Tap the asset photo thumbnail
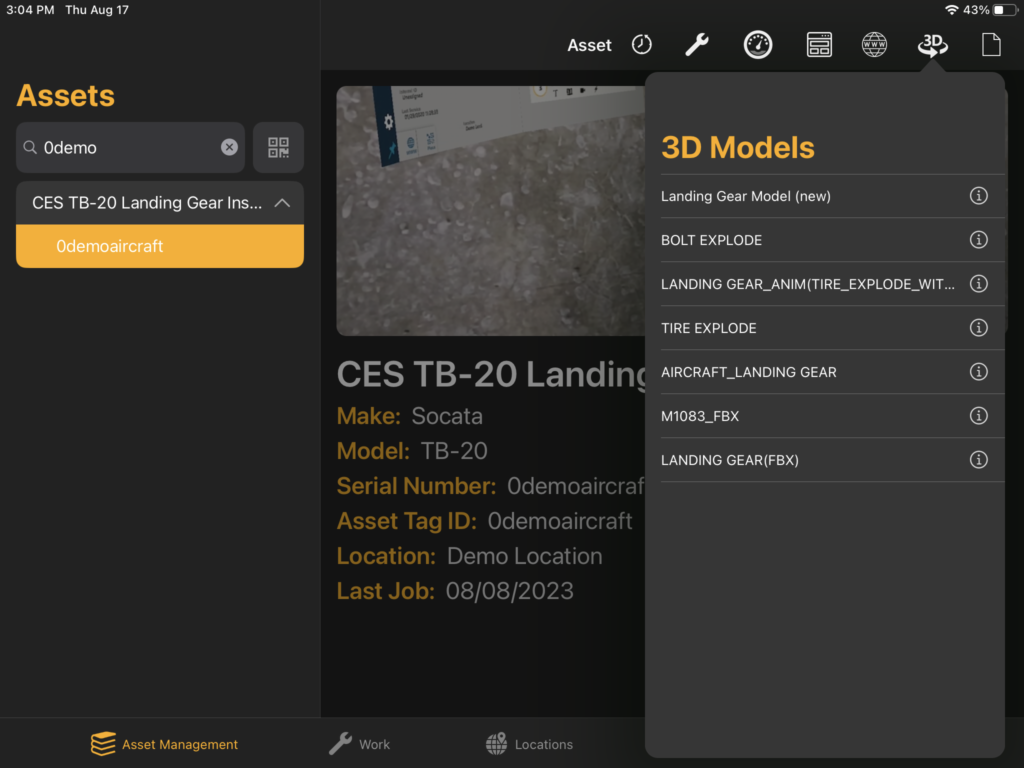The width and height of the screenshot is (1024, 768). [492, 210]
